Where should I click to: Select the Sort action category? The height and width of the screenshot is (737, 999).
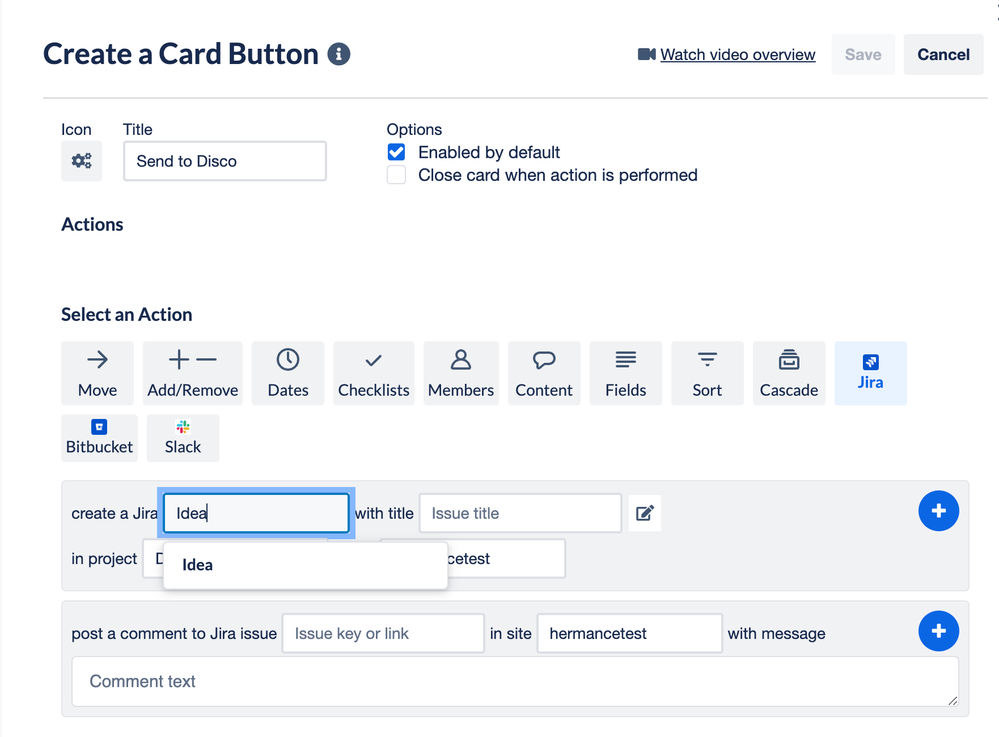click(707, 373)
